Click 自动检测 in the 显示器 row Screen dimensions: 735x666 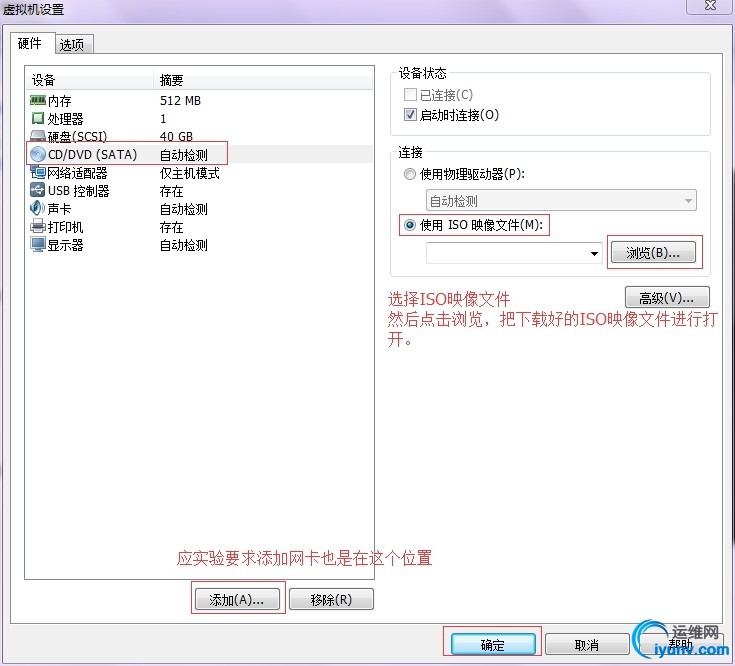pyautogui.click(x=184, y=245)
